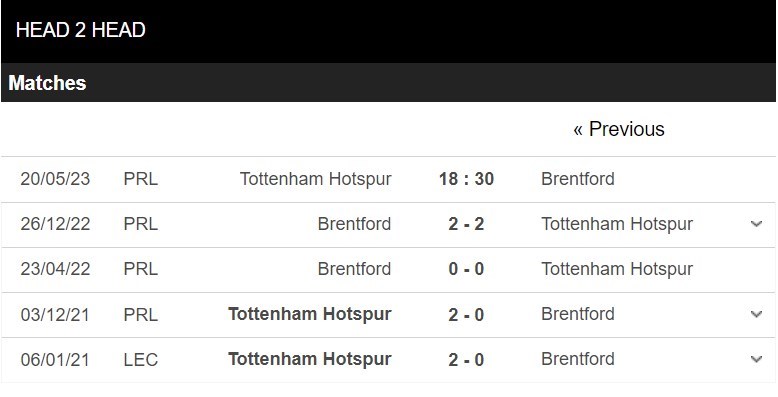Select bold Tottenham Hotspur on 03/12/21
The width and height of the screenshot is (778, 397).
tap(310, 315)
